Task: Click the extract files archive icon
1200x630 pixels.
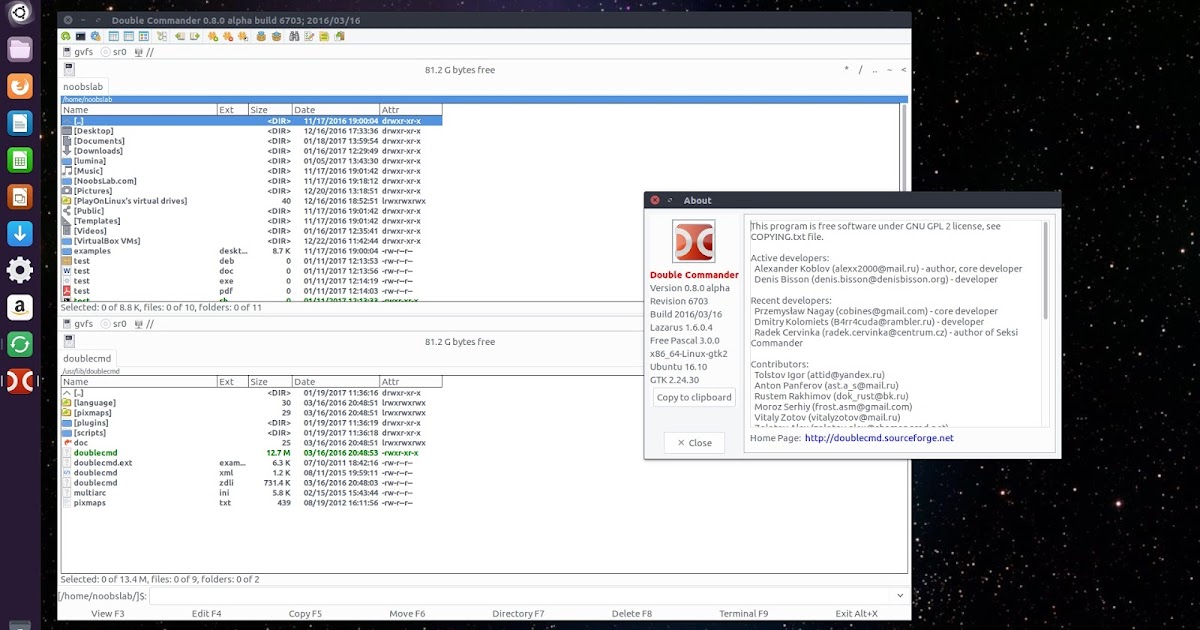Action: point(276,36)
